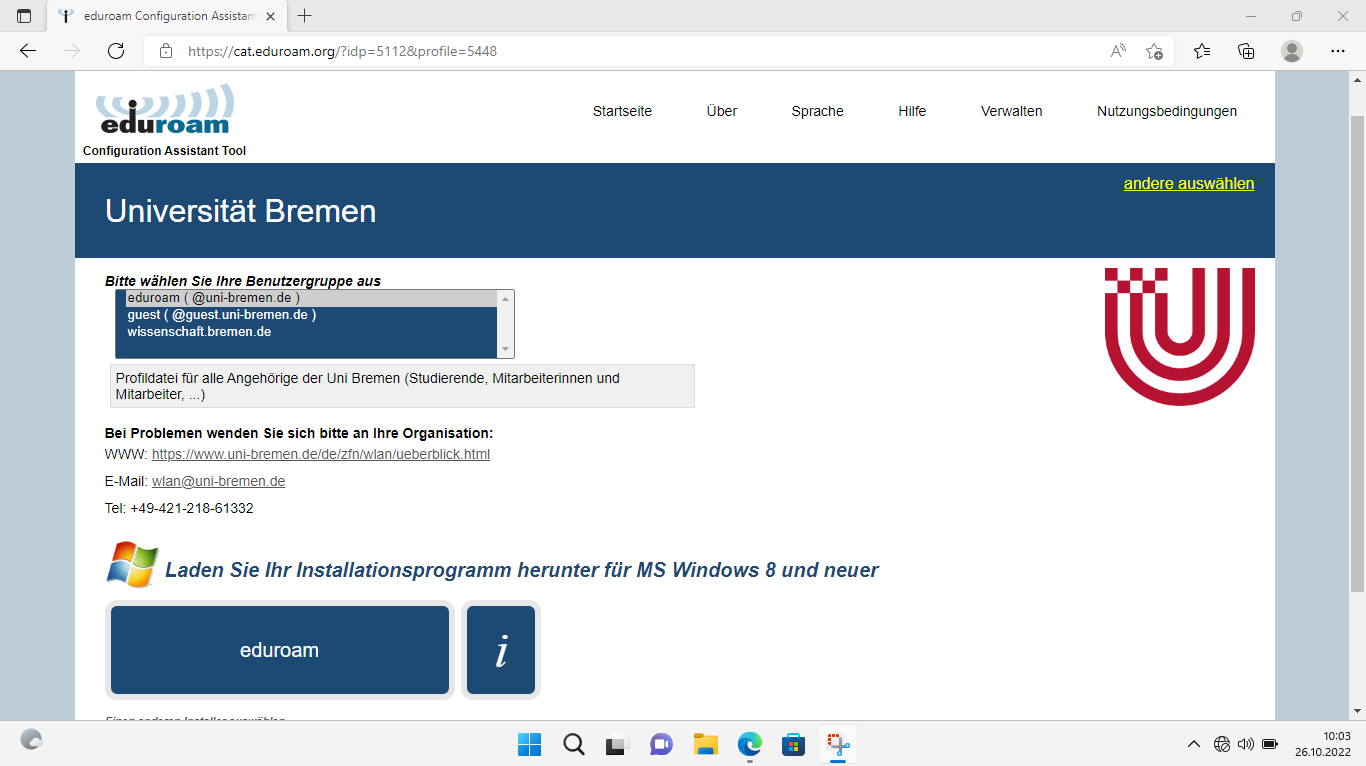Select wissenschaft.bremen.de in the user group list
The height and width of the screenshot is (766, 1366).
click(199, 332)
